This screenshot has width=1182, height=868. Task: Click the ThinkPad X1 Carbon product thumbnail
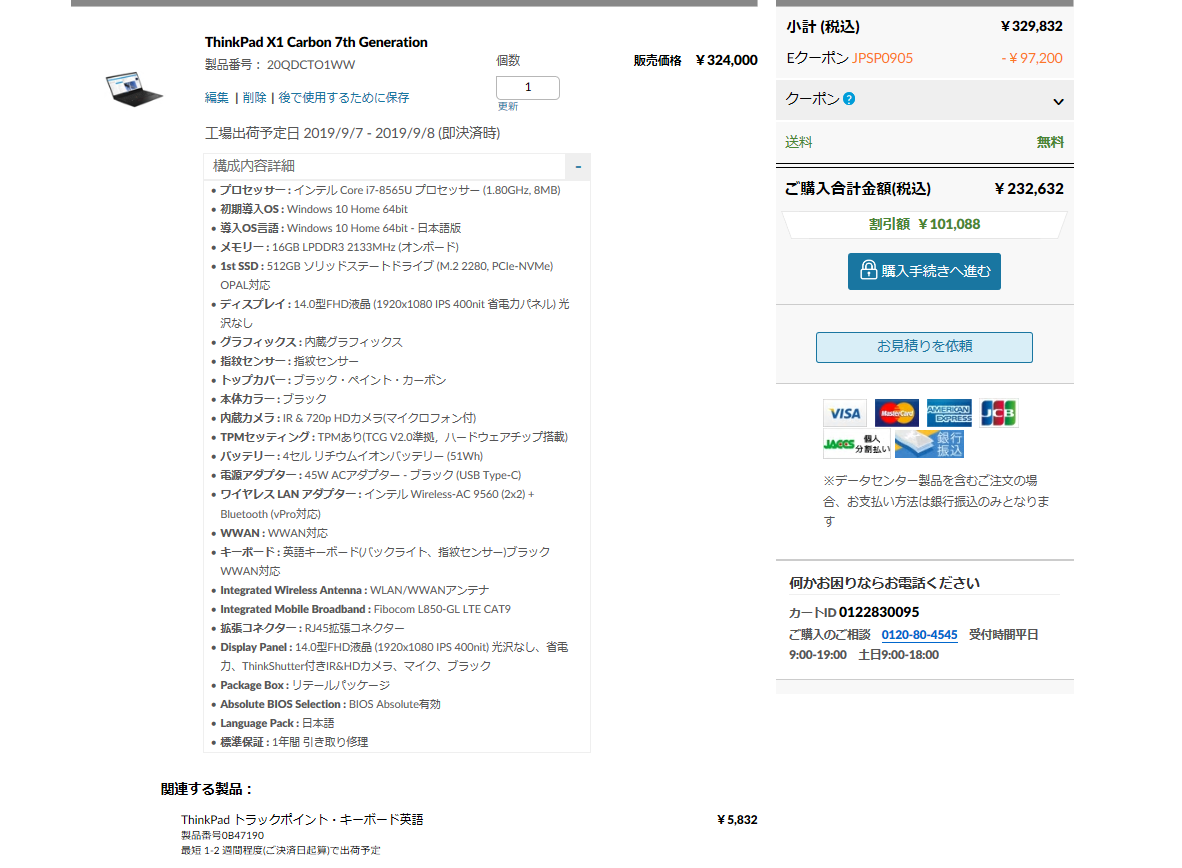click(x=133, y=89)
